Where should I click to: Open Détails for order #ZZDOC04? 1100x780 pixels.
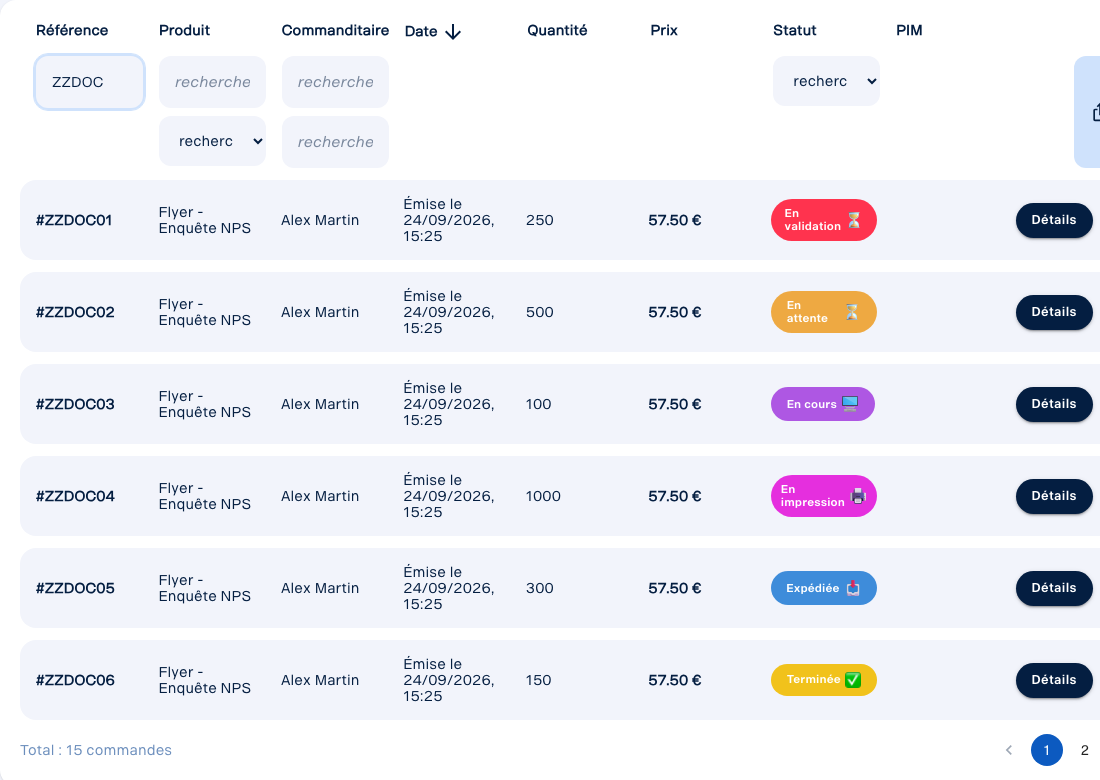coord(1054,496)
